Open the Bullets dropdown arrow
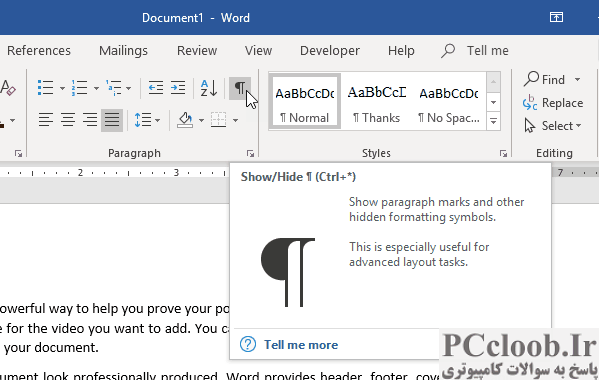This screenshot has width=599, height=380. pos(62,88)
